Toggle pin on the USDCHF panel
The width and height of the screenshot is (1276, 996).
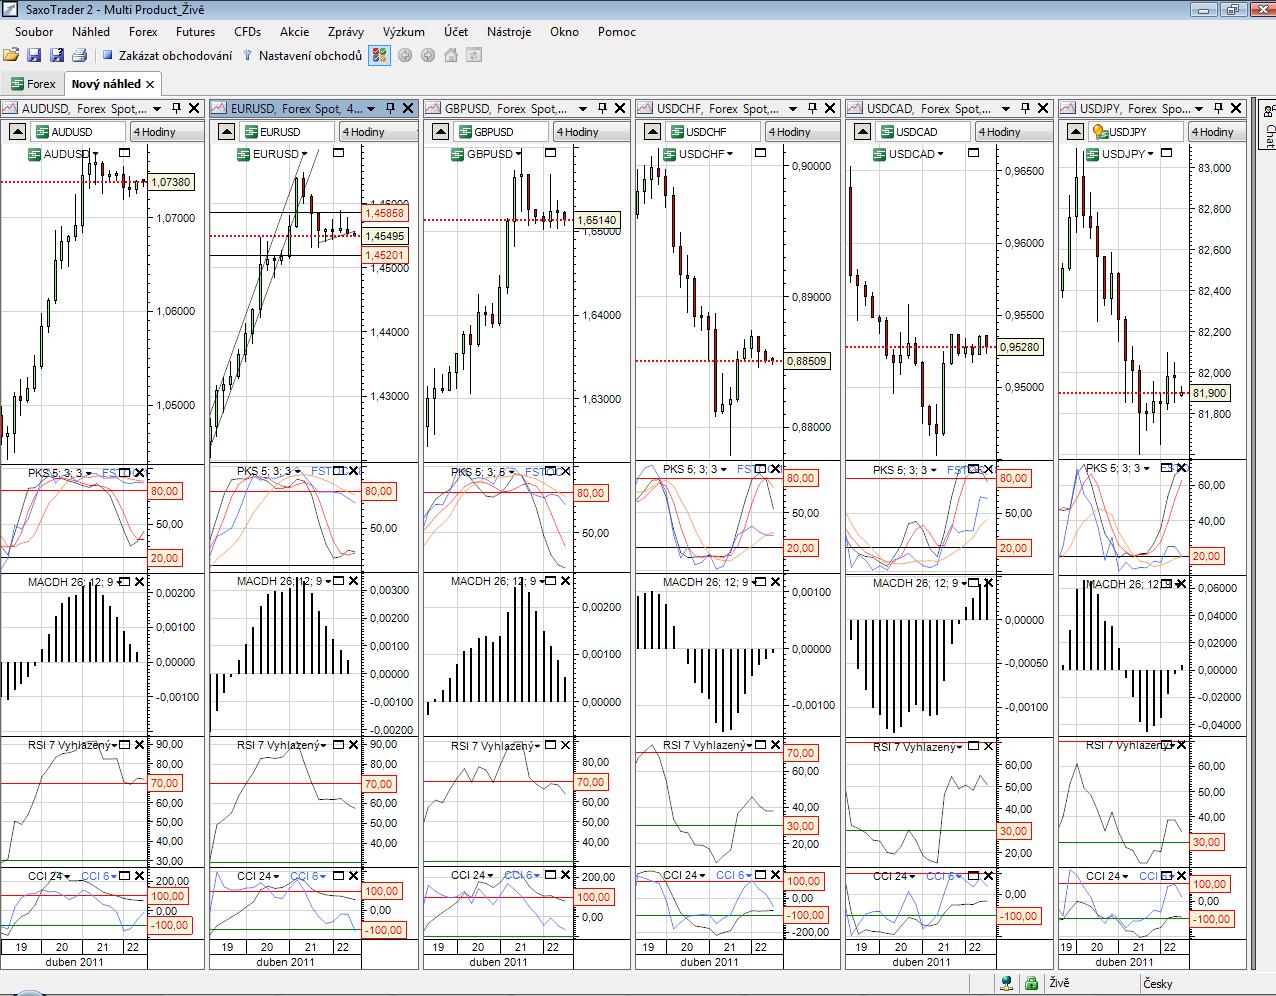pyautogui.click(x=812, y=108)
